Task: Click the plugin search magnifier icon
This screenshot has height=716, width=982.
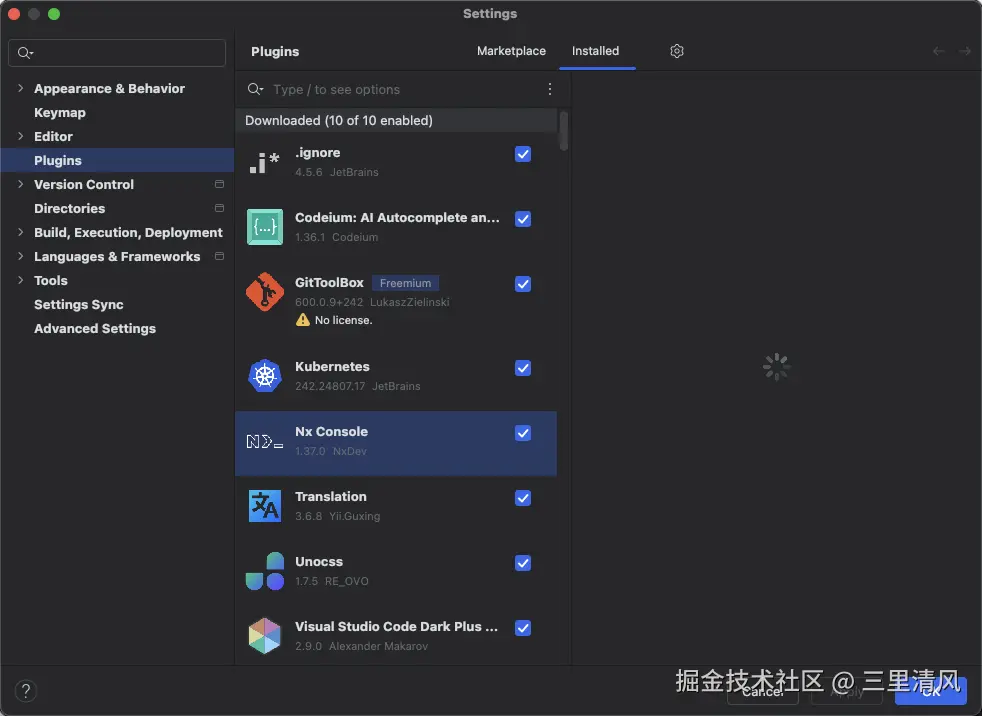Action: click(254, 89)
